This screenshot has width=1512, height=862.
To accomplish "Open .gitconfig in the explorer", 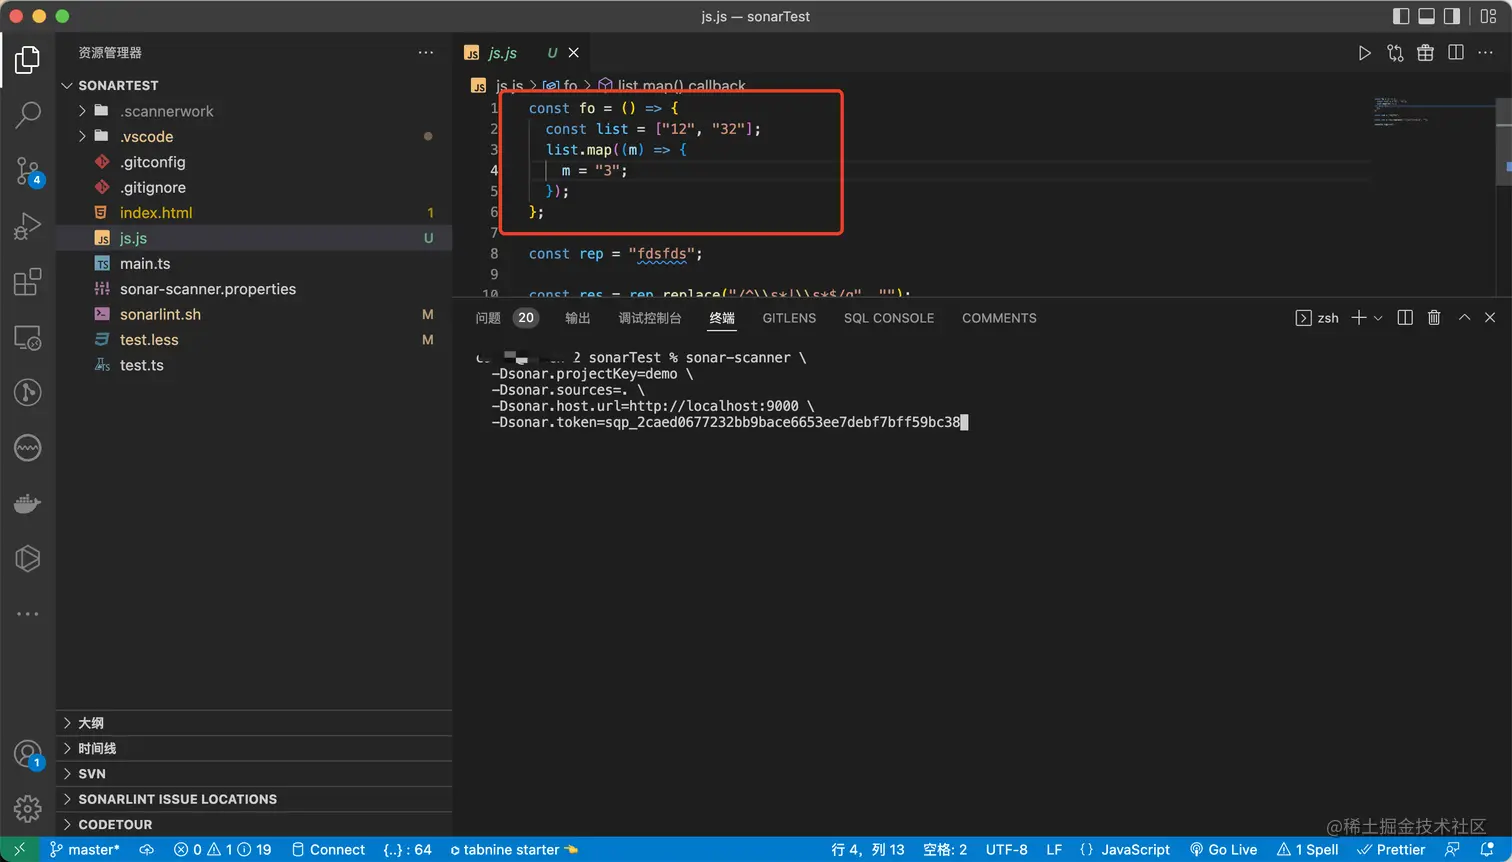I will 254,162.
